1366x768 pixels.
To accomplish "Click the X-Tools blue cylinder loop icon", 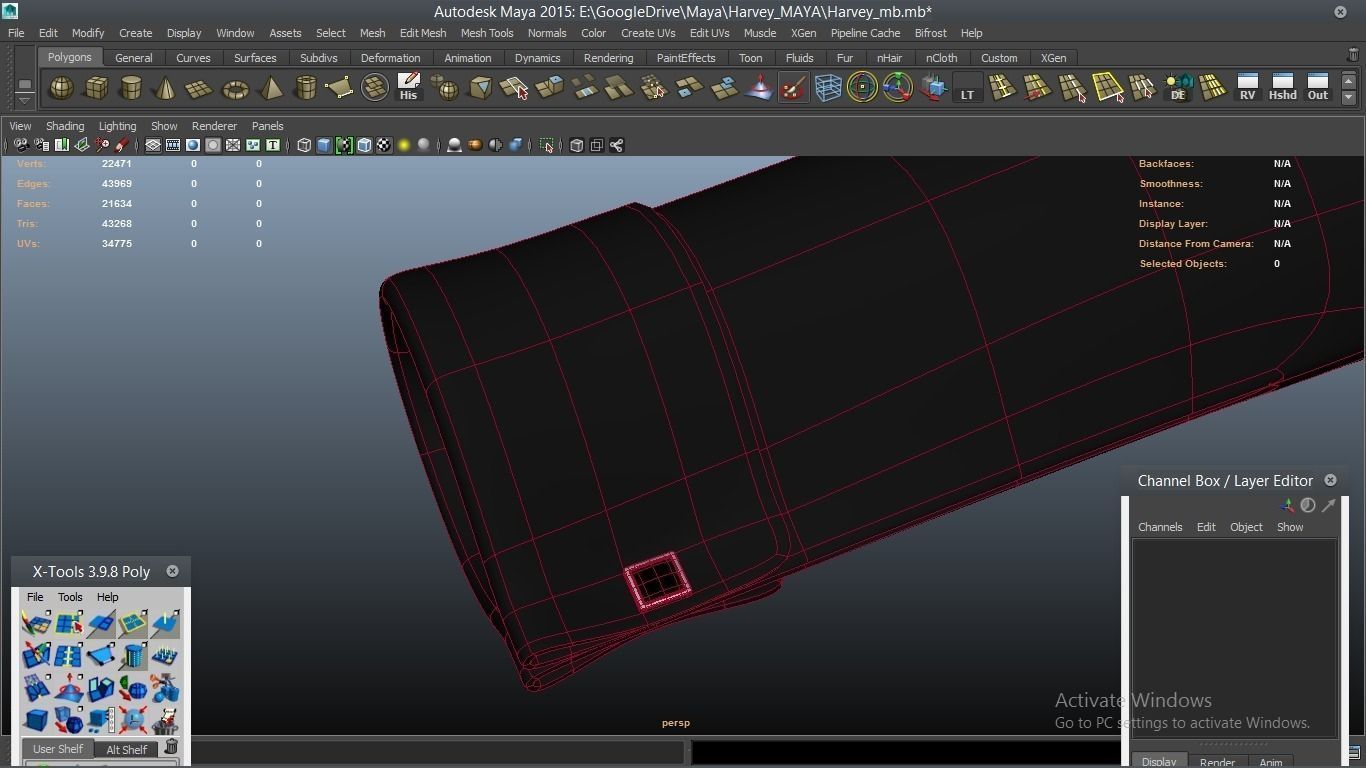I will click(133, 656).
